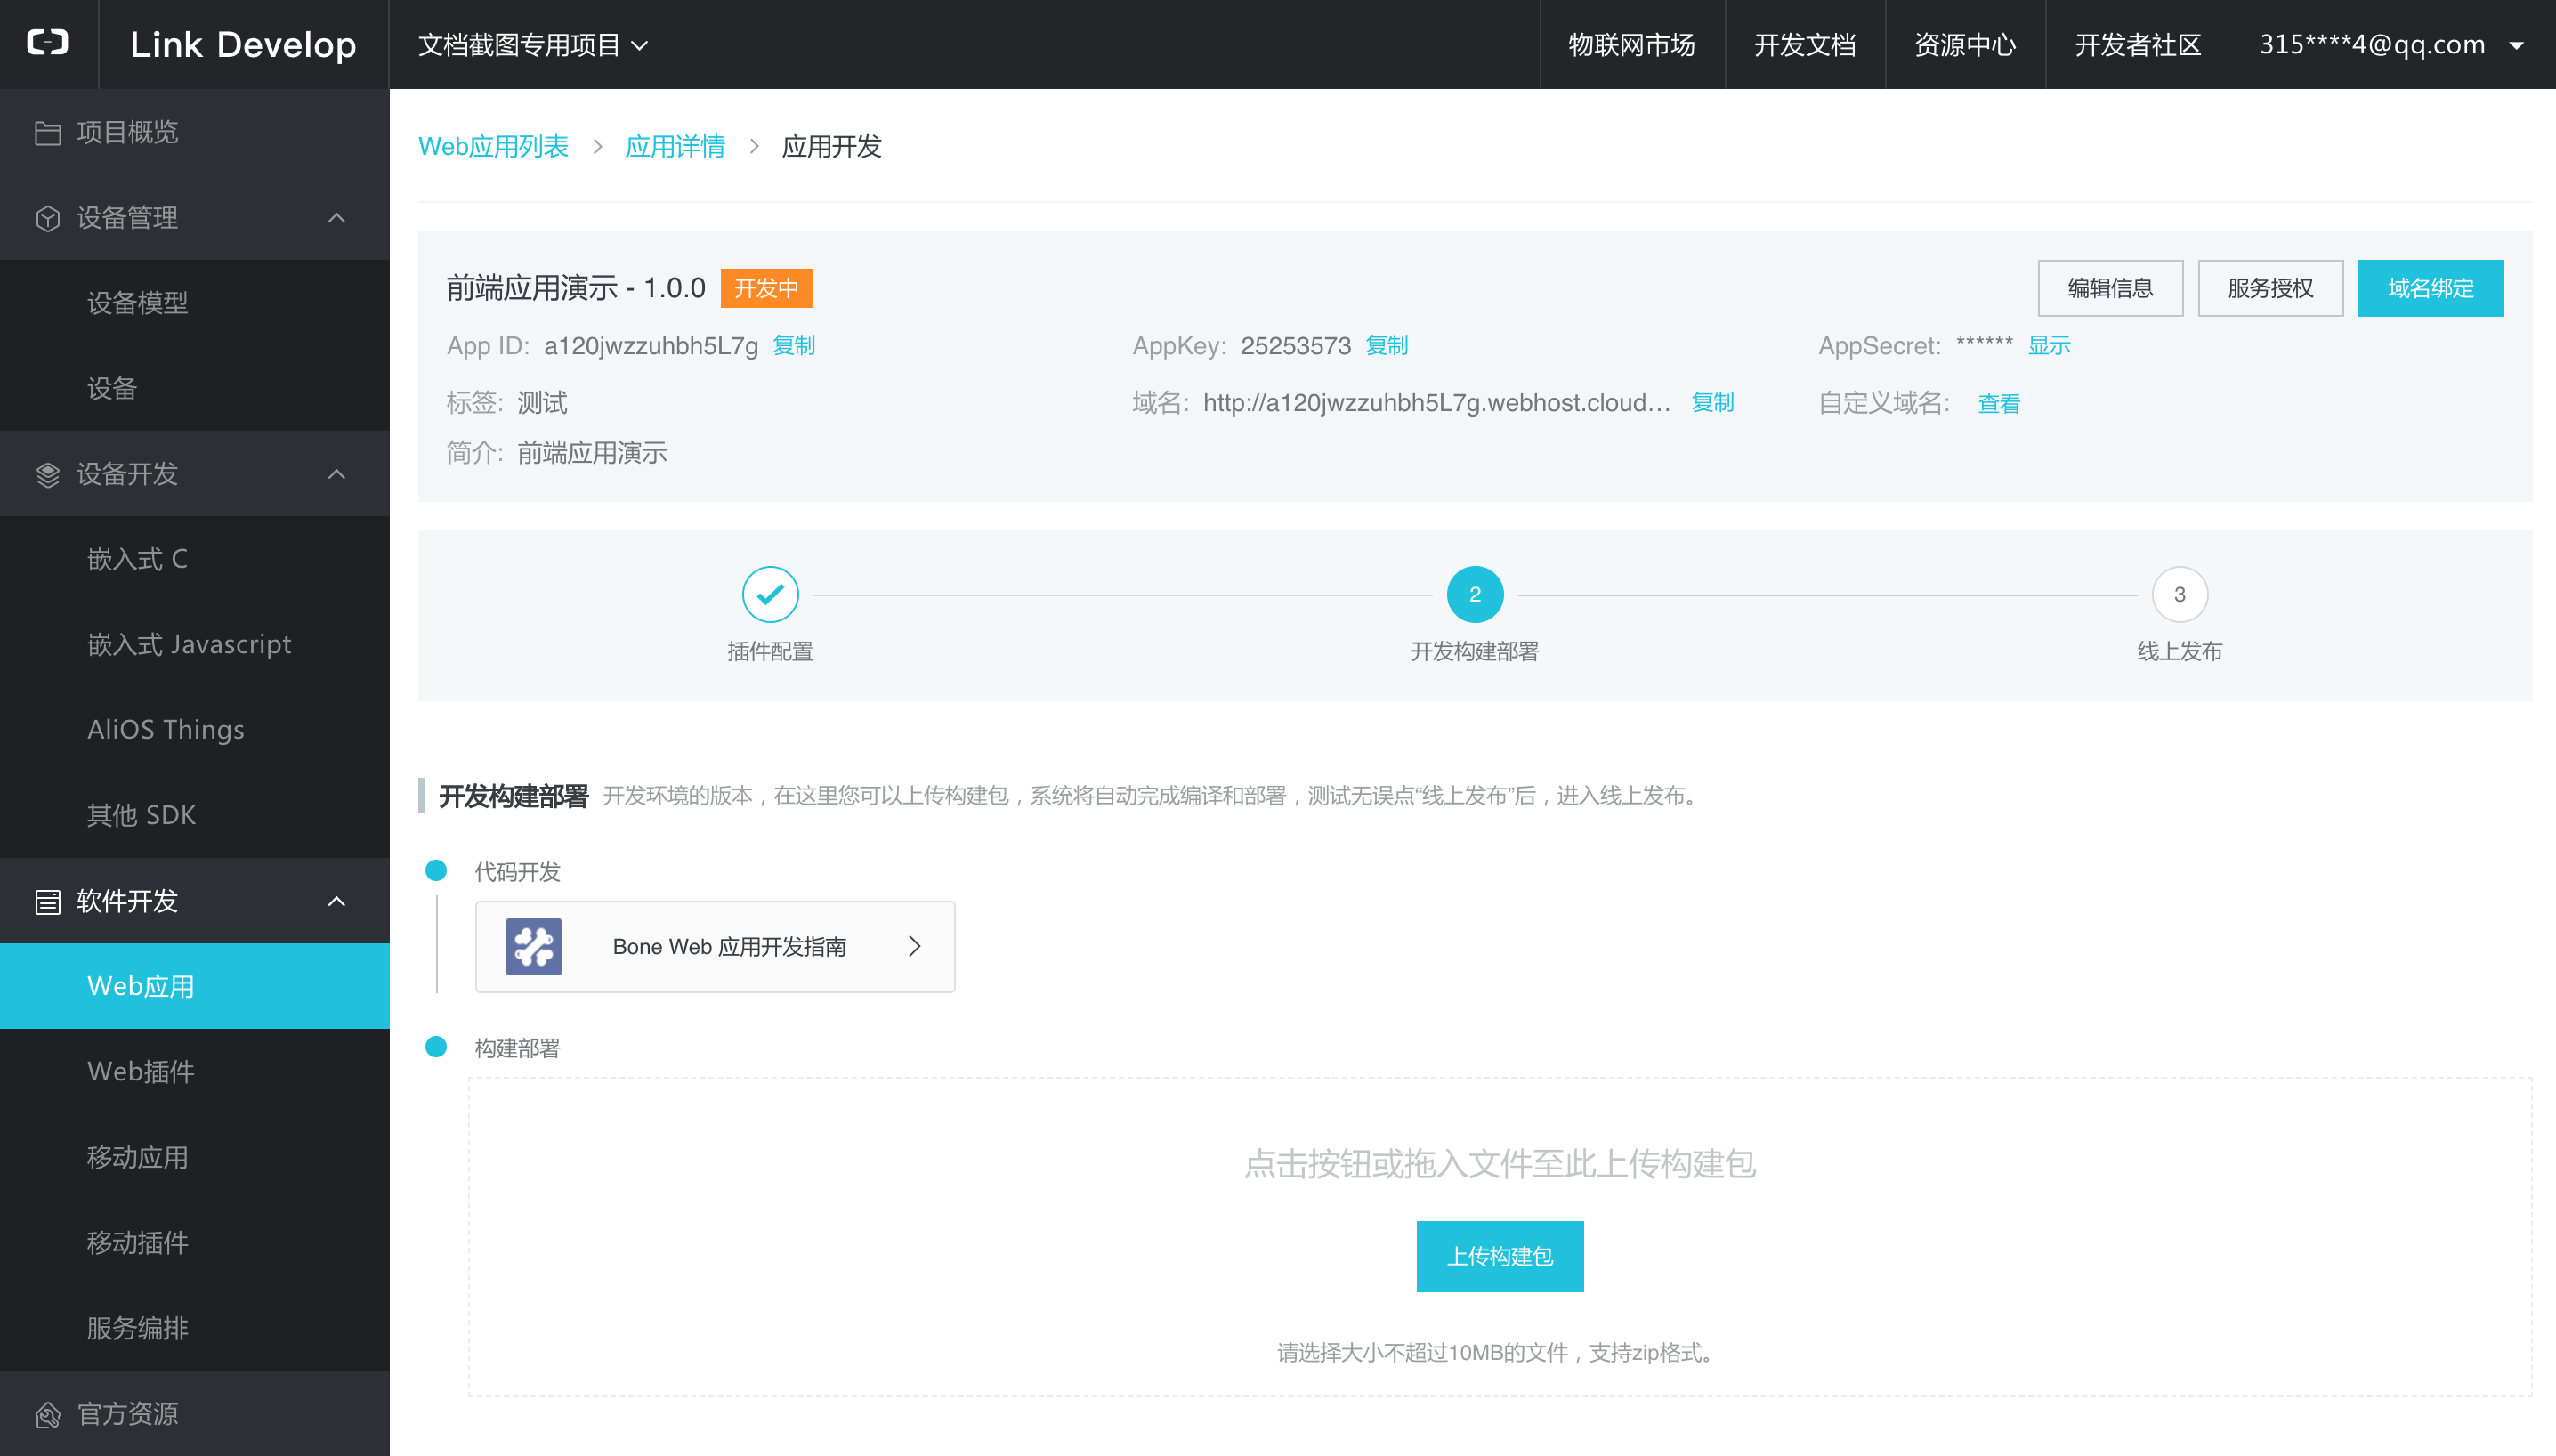
Task: Click the list icon beside 软件开发
Action: [47, 901]
